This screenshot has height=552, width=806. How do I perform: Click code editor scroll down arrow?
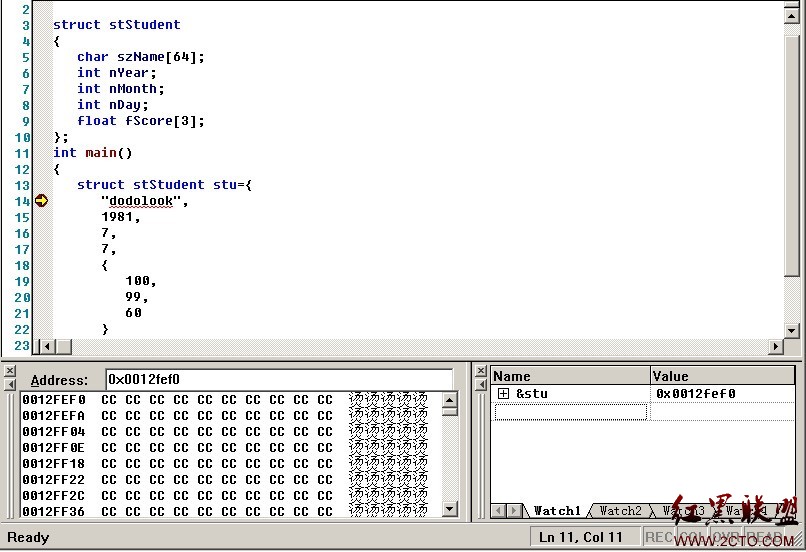tap(792, 330)
